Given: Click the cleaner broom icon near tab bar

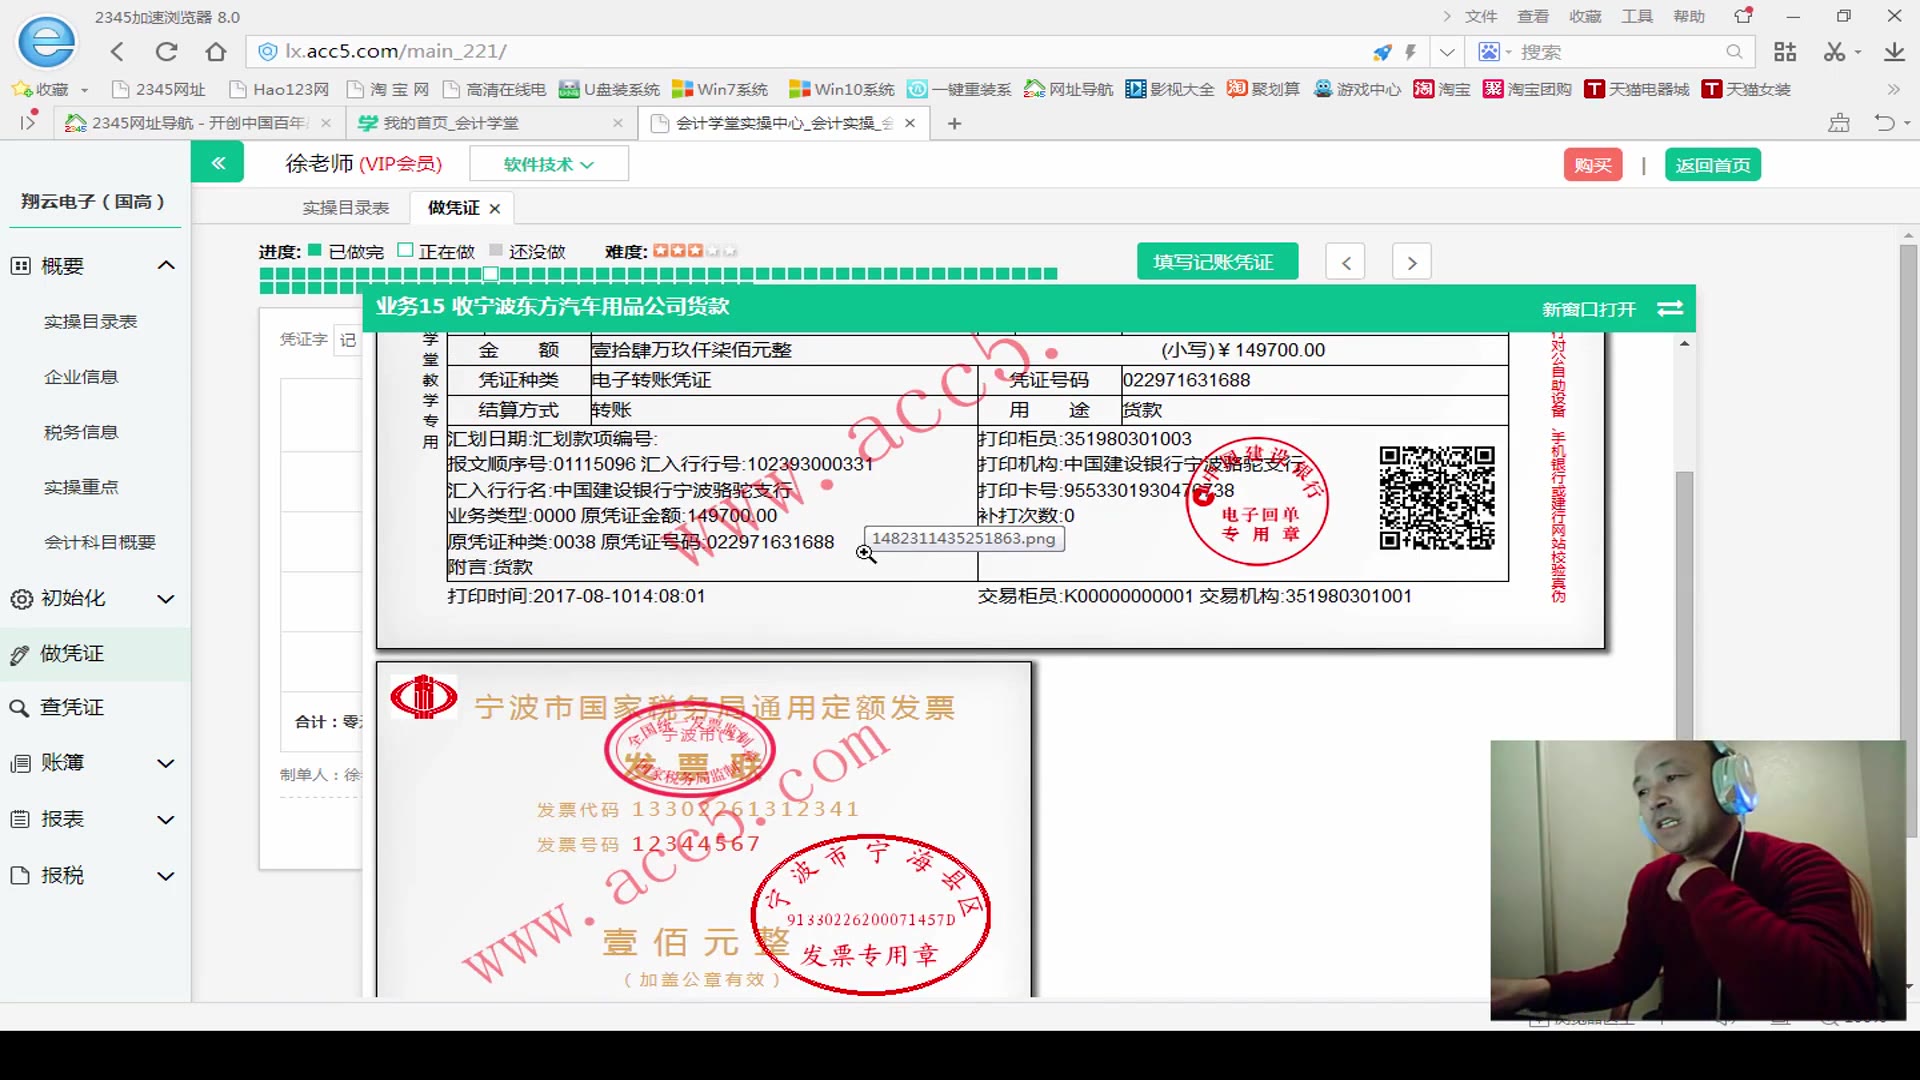Looking at the screenshot, I should 1838,122.
